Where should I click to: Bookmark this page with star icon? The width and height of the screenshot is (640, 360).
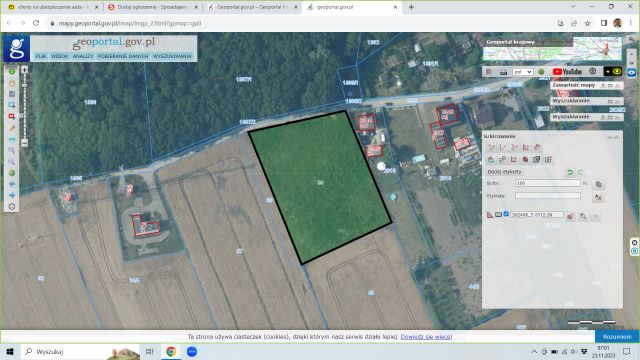point(587,23)
